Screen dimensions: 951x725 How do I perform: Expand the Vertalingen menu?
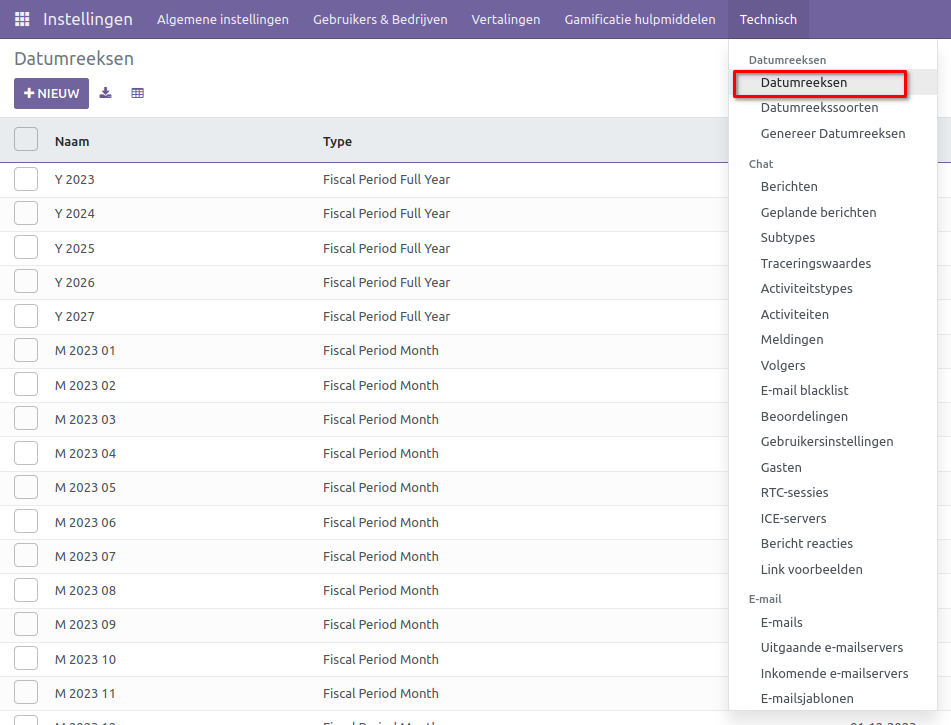506,19
